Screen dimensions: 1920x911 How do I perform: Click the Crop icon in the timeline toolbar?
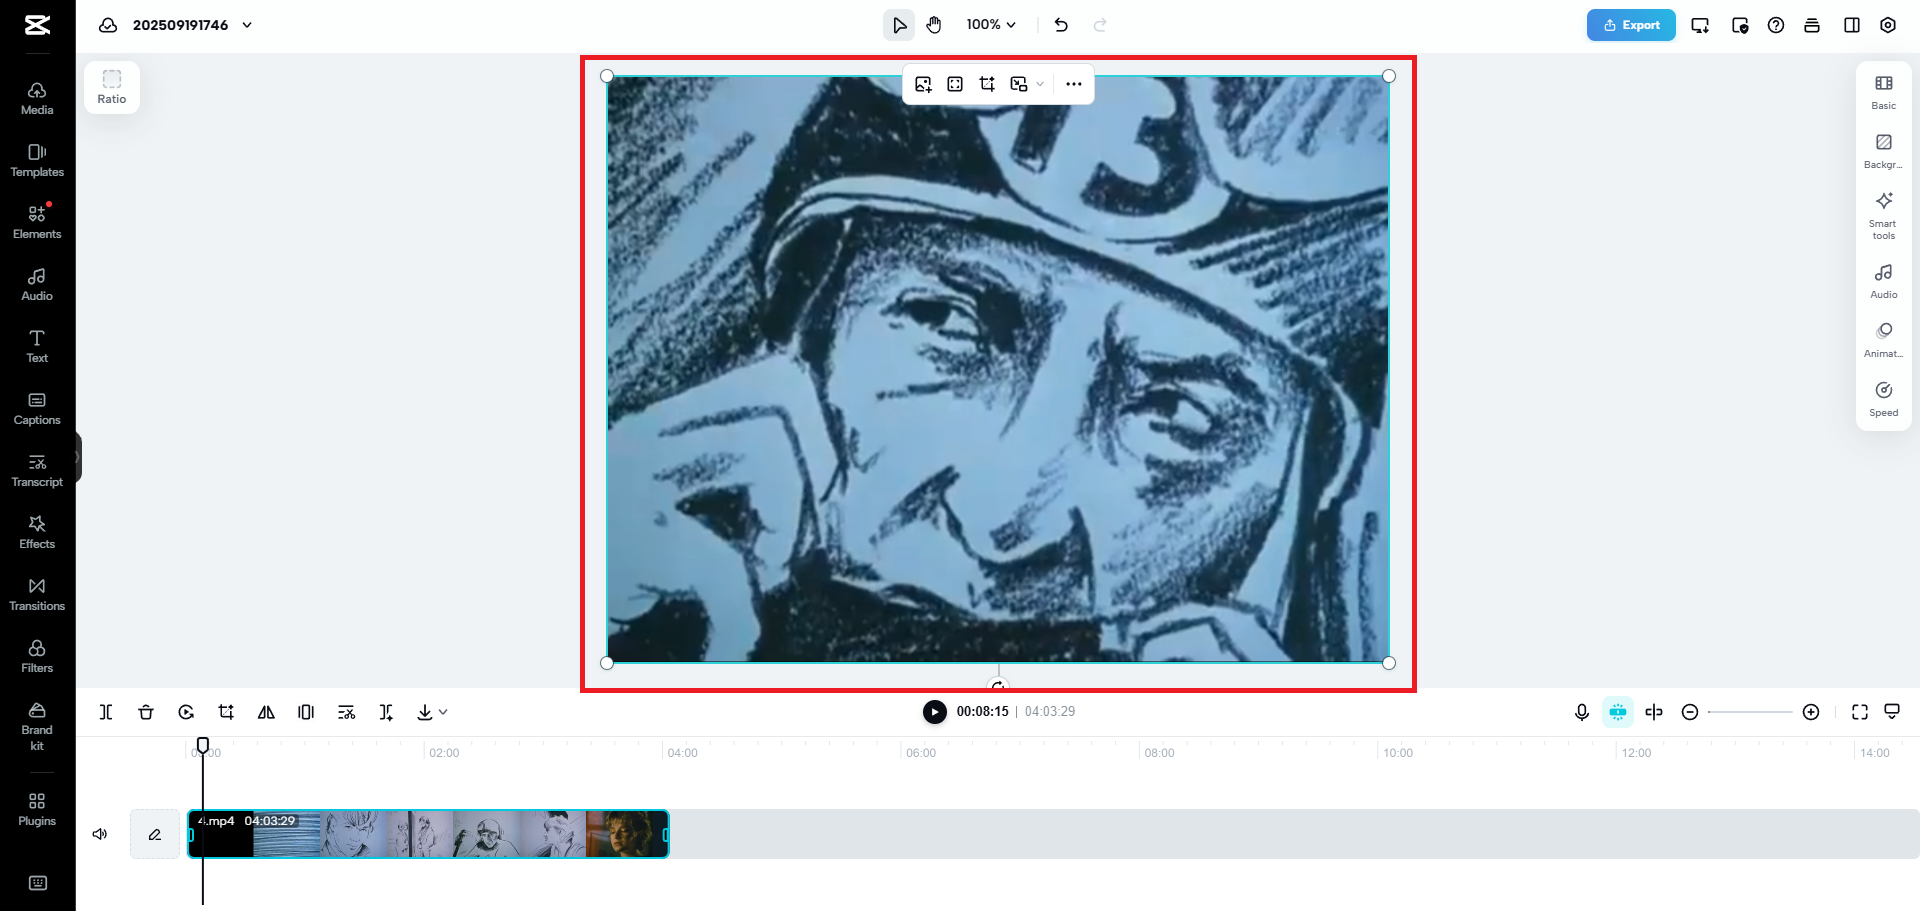[x=226, y=712]
